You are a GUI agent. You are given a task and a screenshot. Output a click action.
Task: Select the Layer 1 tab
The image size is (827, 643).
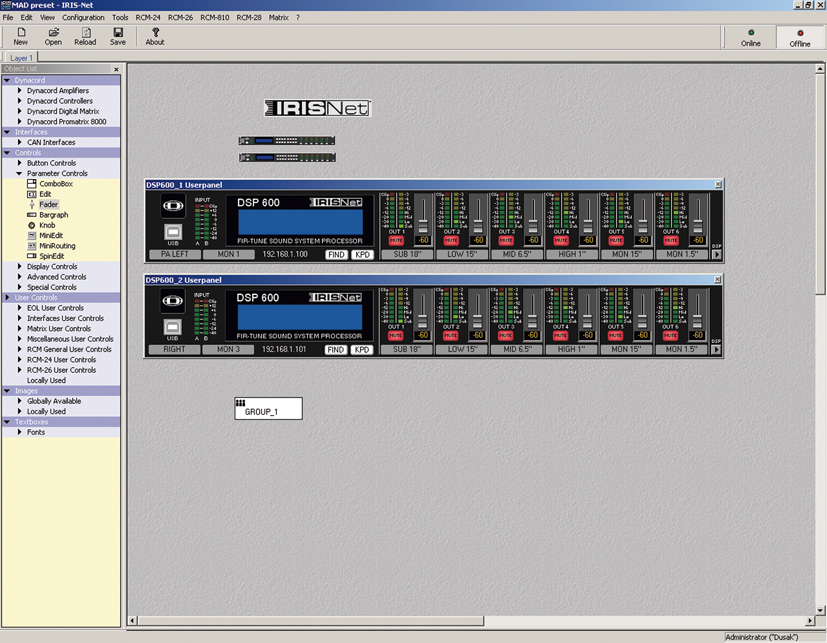point(21,58)
